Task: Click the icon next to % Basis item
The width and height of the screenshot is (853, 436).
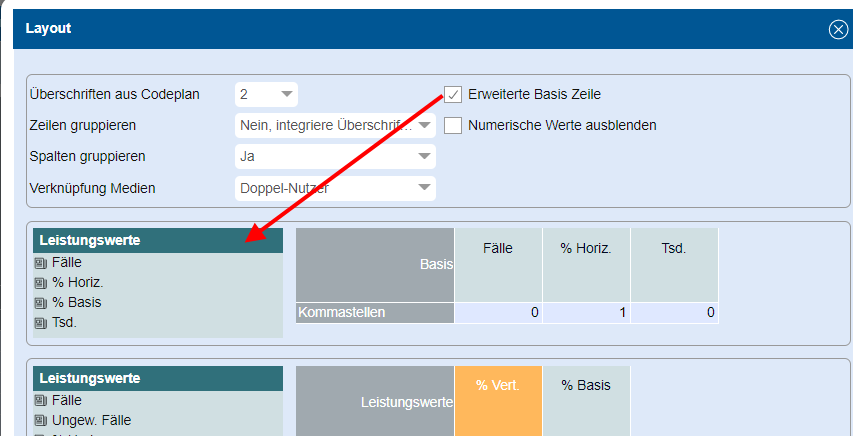Action: (x=41, y=302)
